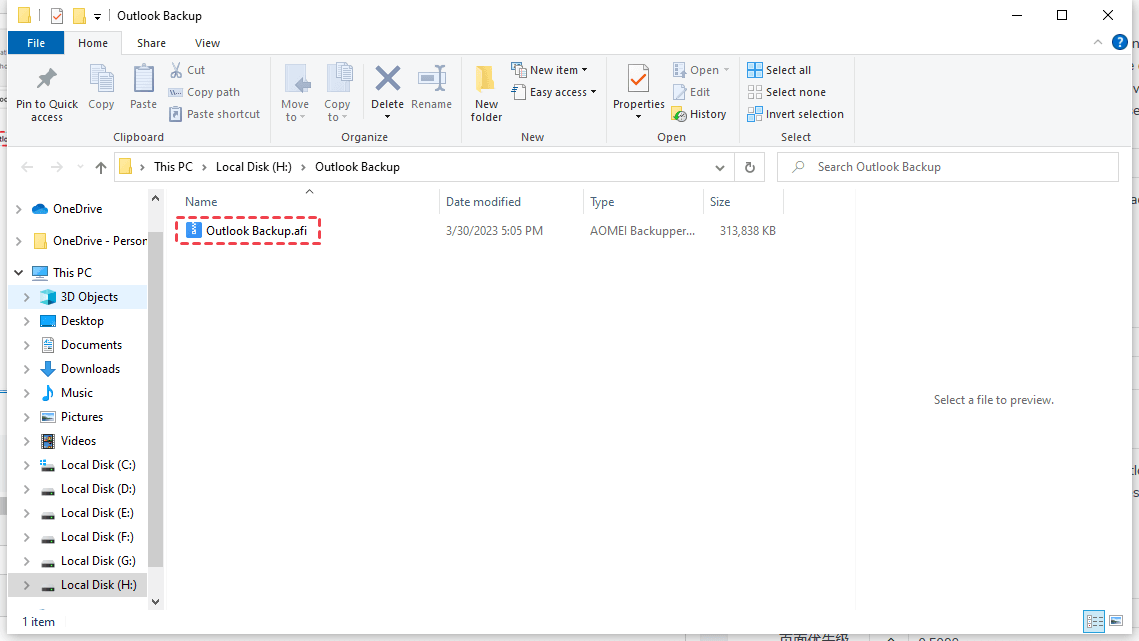The height and width of the screenshot is (641, 1139).
Task: Switch to the View ribbon tab
Action: click(x=207, y=43)
